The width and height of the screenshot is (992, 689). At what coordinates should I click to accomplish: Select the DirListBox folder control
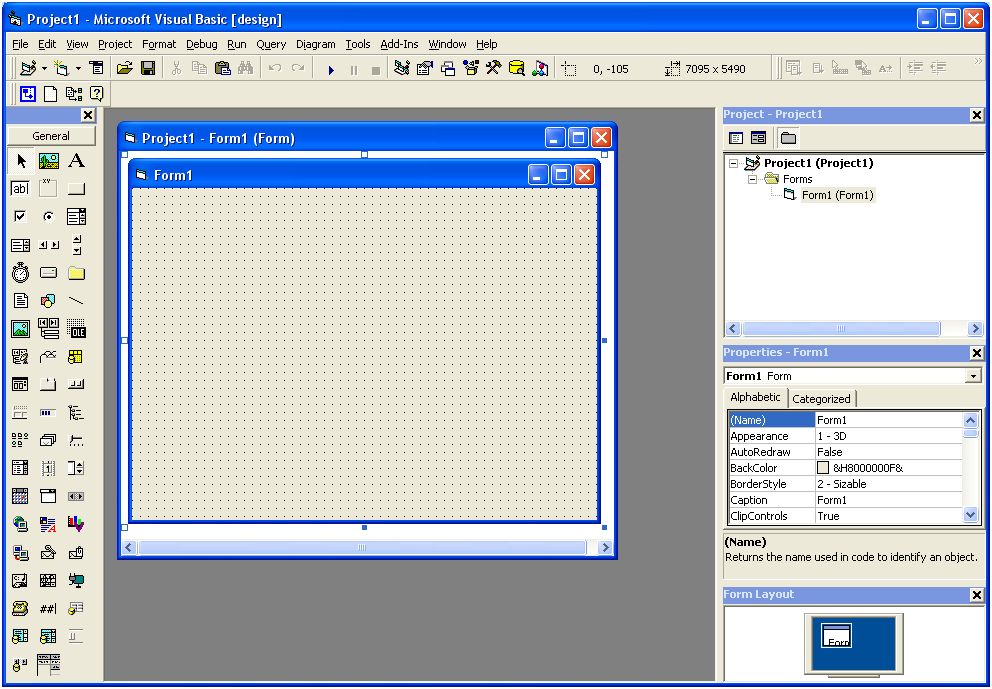click(77, 273)
